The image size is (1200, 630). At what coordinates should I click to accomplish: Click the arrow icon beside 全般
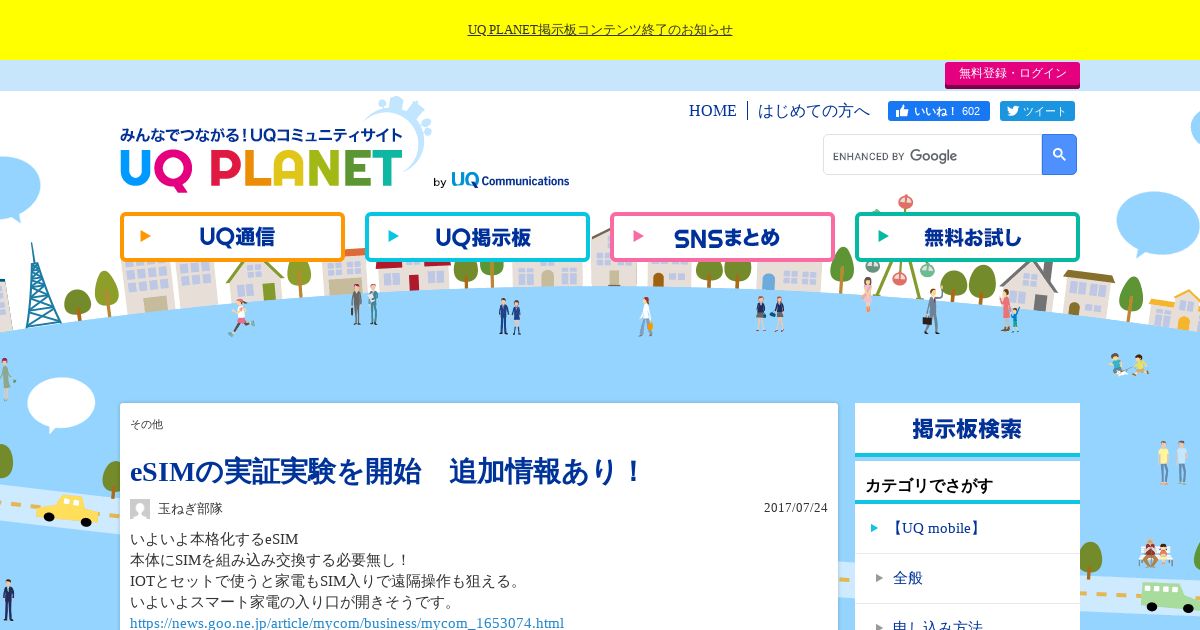pyautogui.click(x=879, y=578)
